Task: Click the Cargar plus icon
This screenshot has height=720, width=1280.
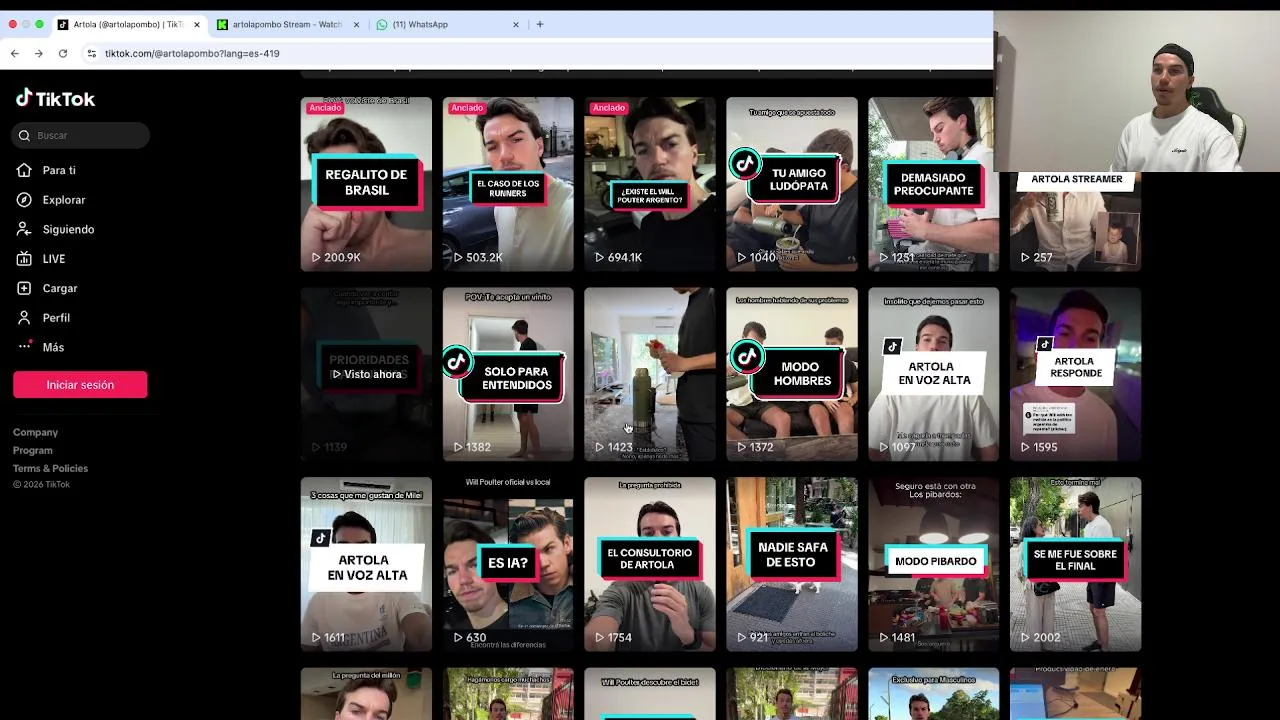Action: [24, 288]
